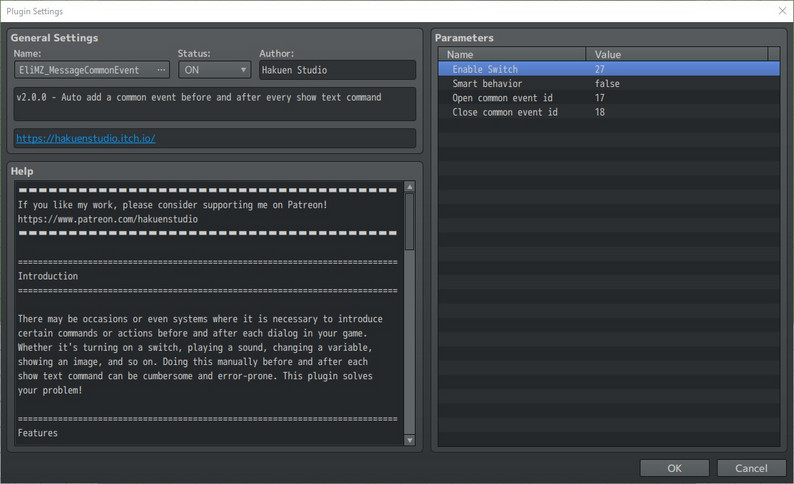Click the value 17 in Parameters
Screen dimensions: 794x484
pyautogui.click(x=600, y=98)
